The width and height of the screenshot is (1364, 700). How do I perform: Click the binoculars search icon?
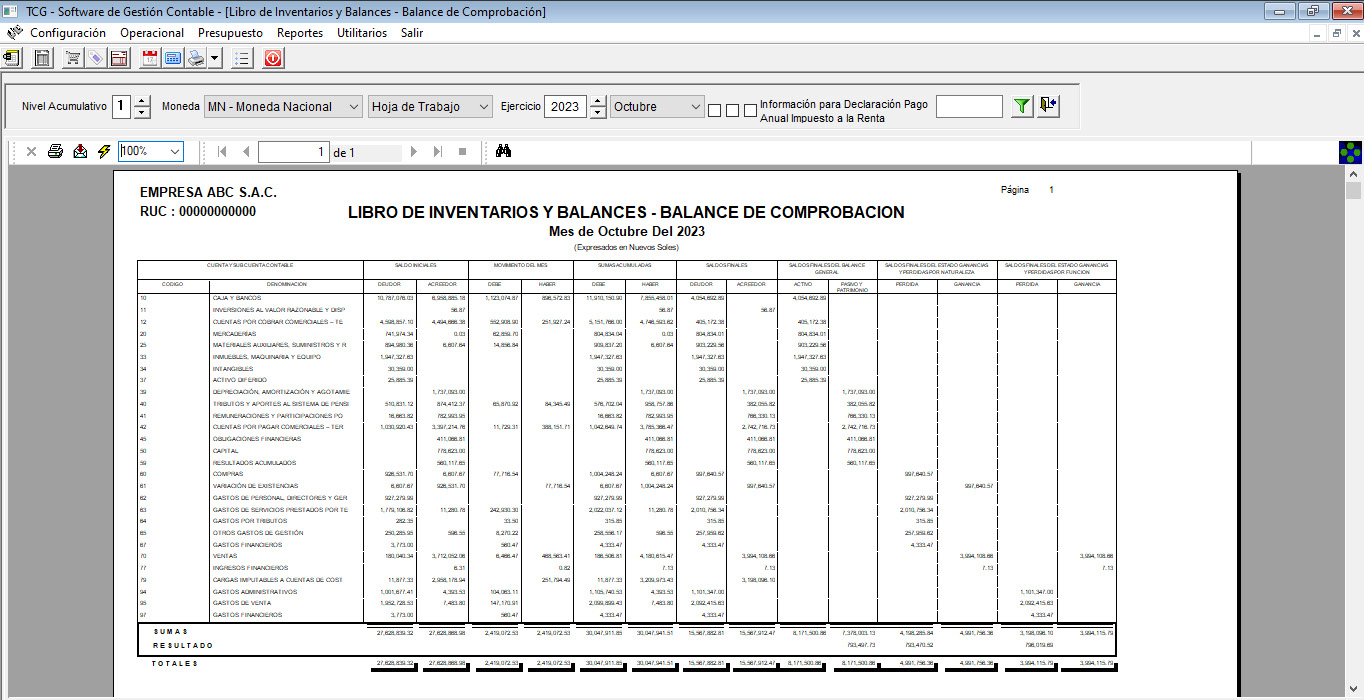pos(504,151)
